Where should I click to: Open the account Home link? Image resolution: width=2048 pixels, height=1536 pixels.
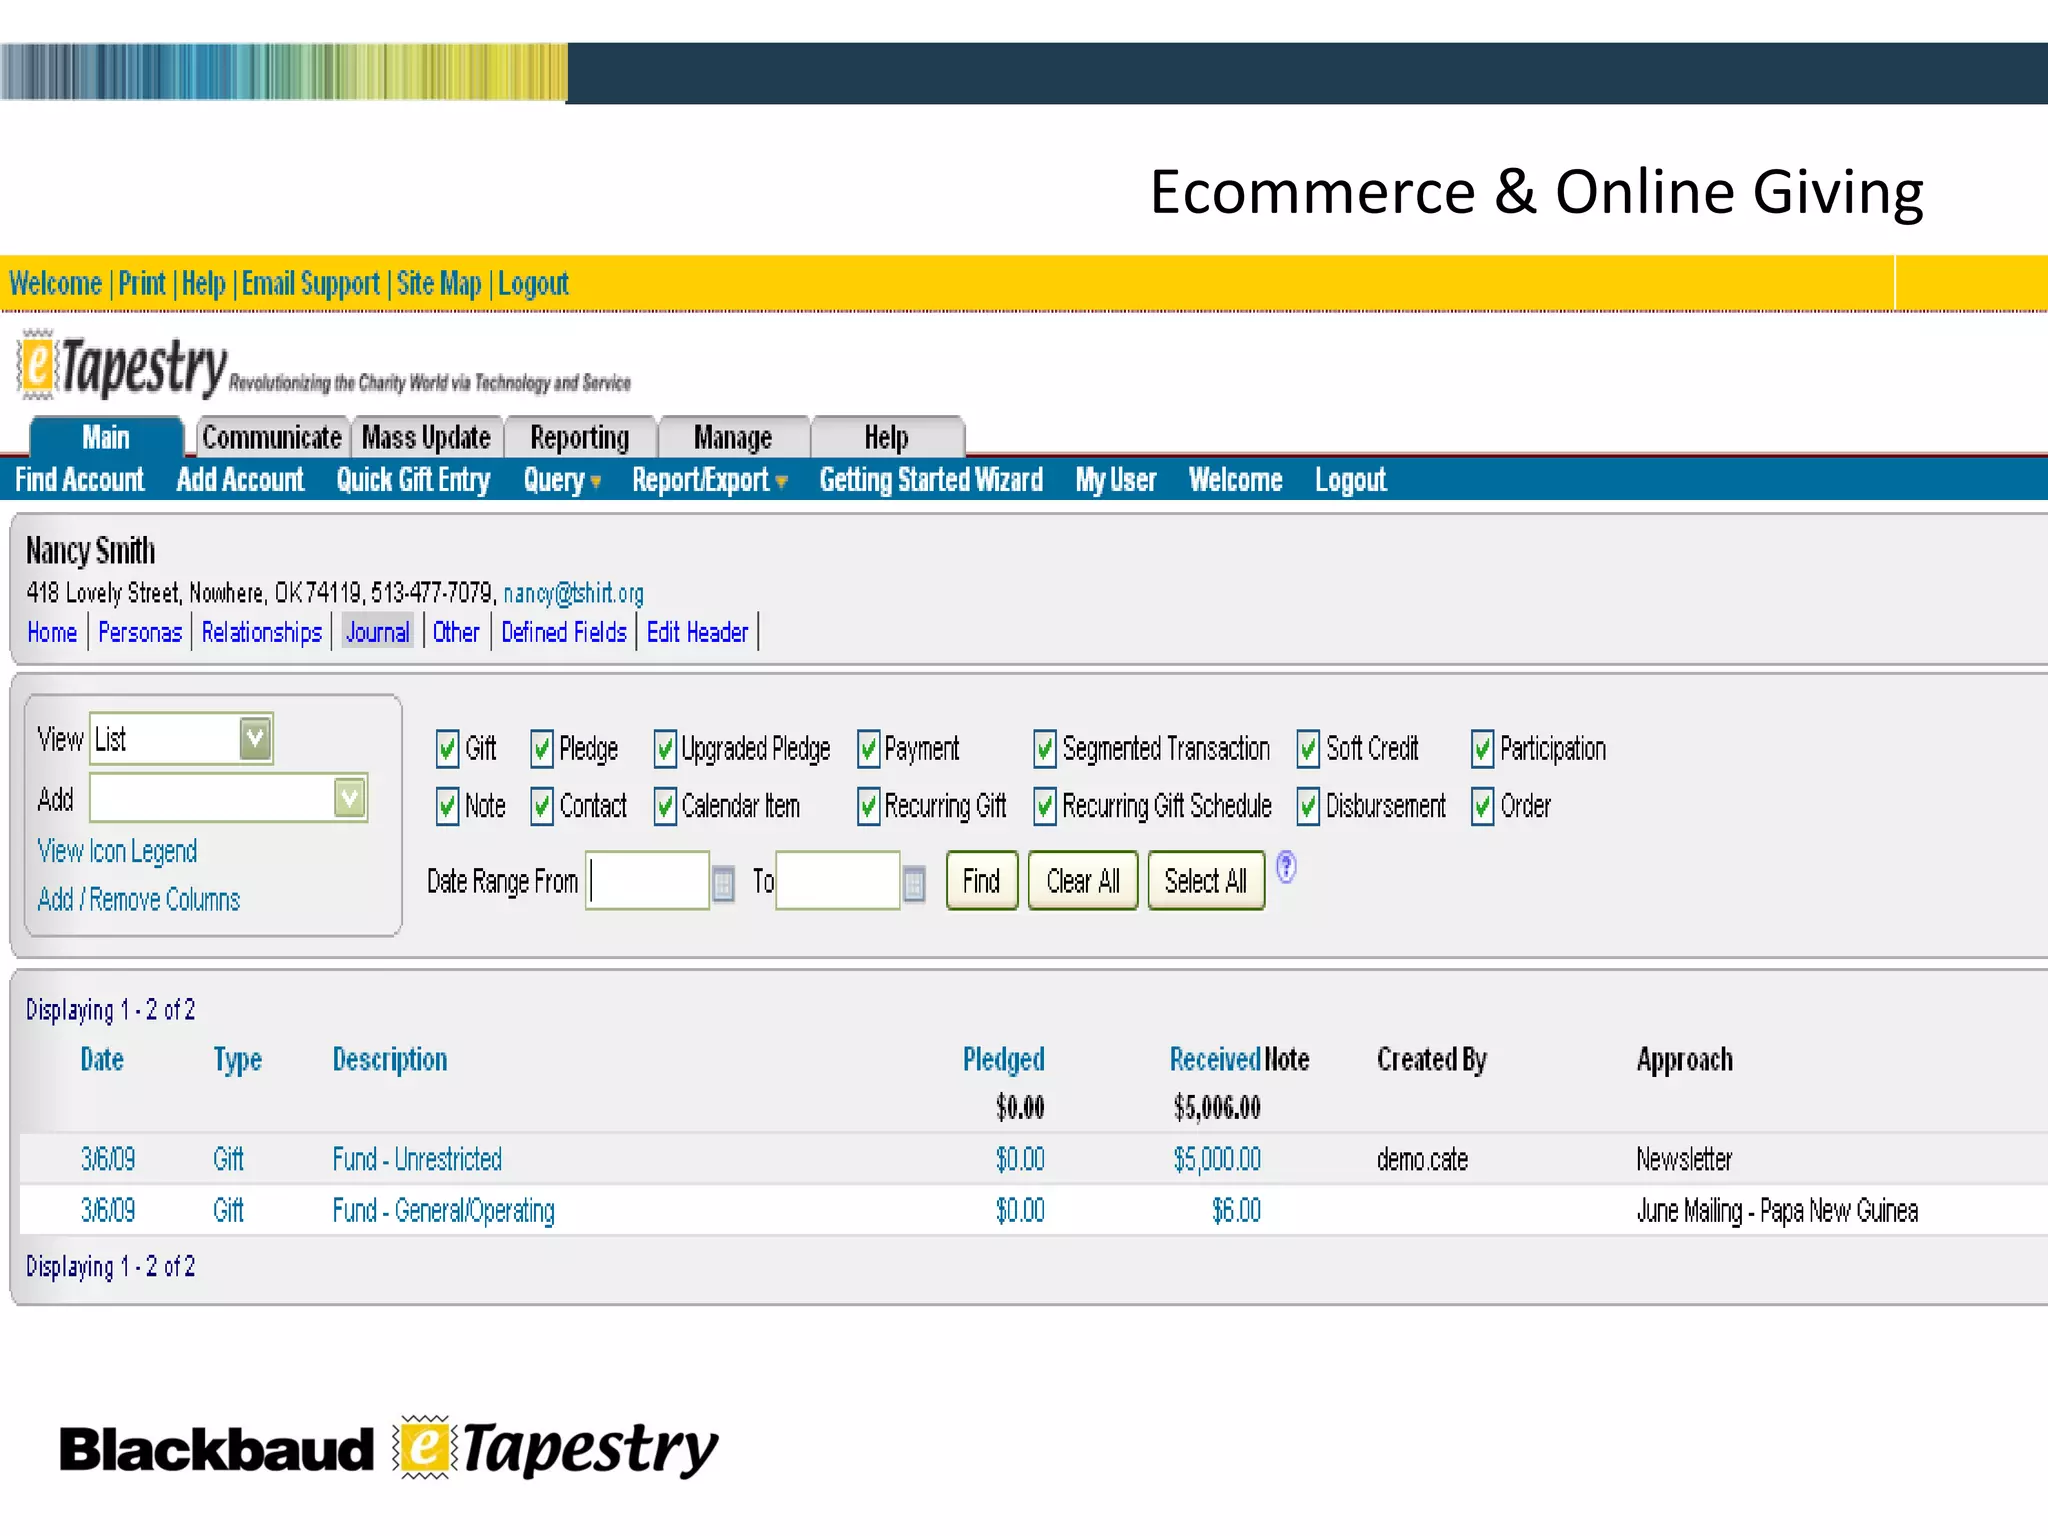click(x=52, y=632)
